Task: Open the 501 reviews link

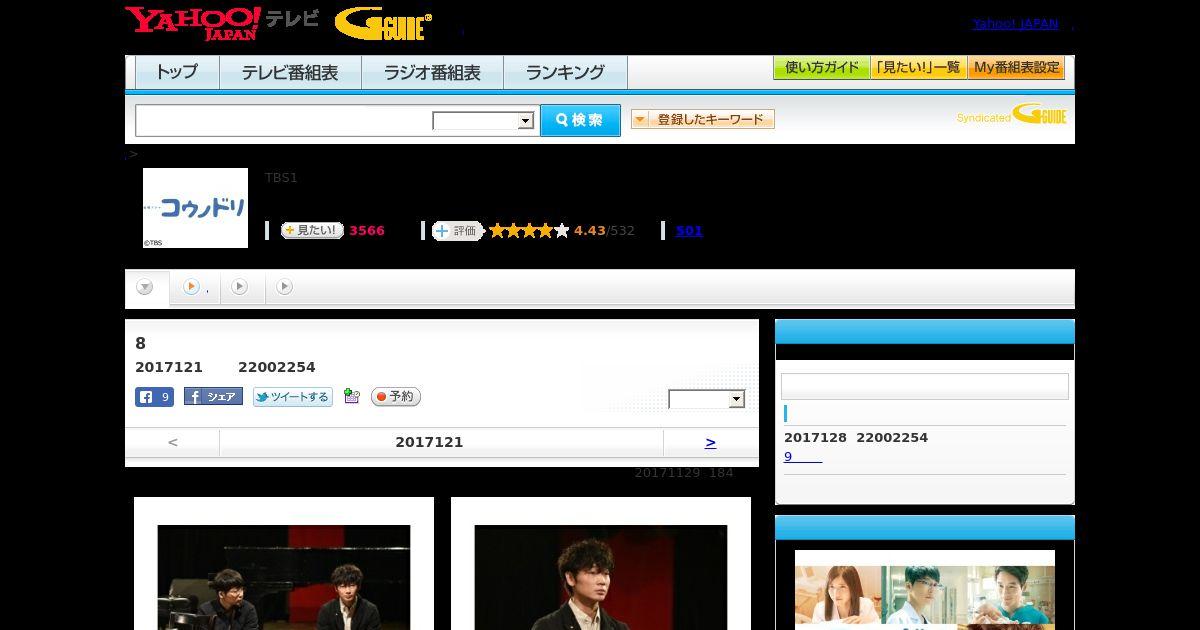Action: [689, 230]
